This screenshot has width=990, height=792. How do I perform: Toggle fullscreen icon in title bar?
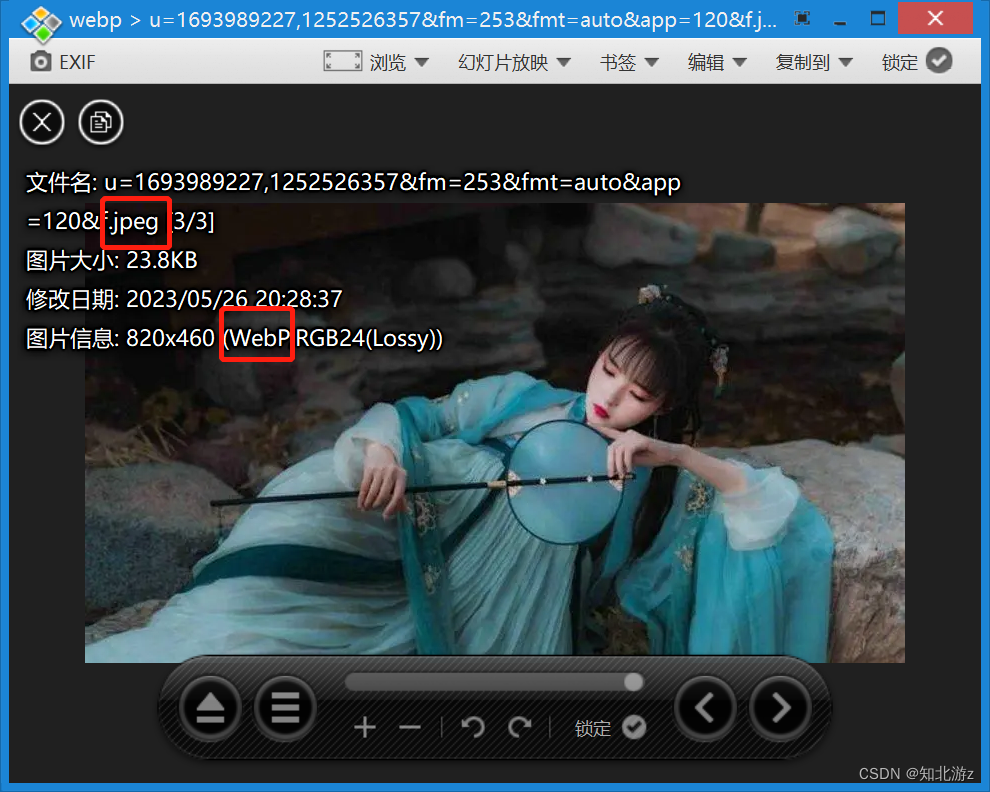click(802, 19)
